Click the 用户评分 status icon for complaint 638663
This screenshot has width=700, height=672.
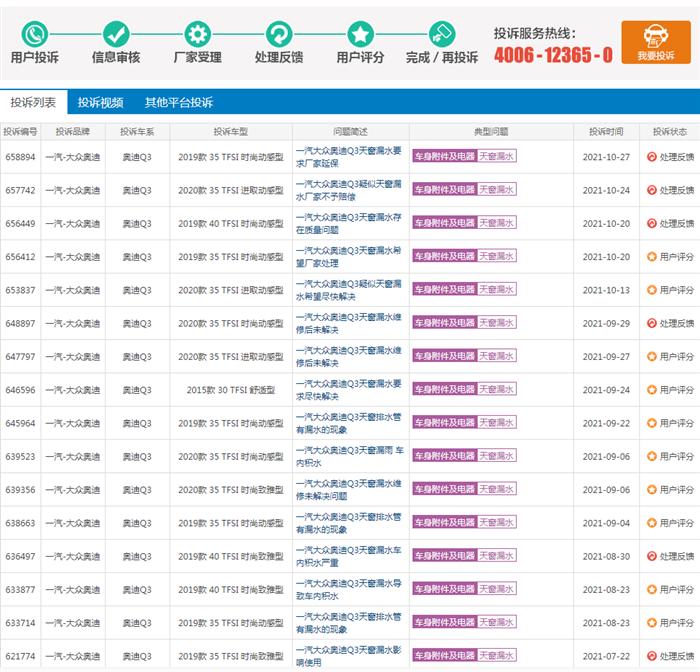[x=651, y=523]
